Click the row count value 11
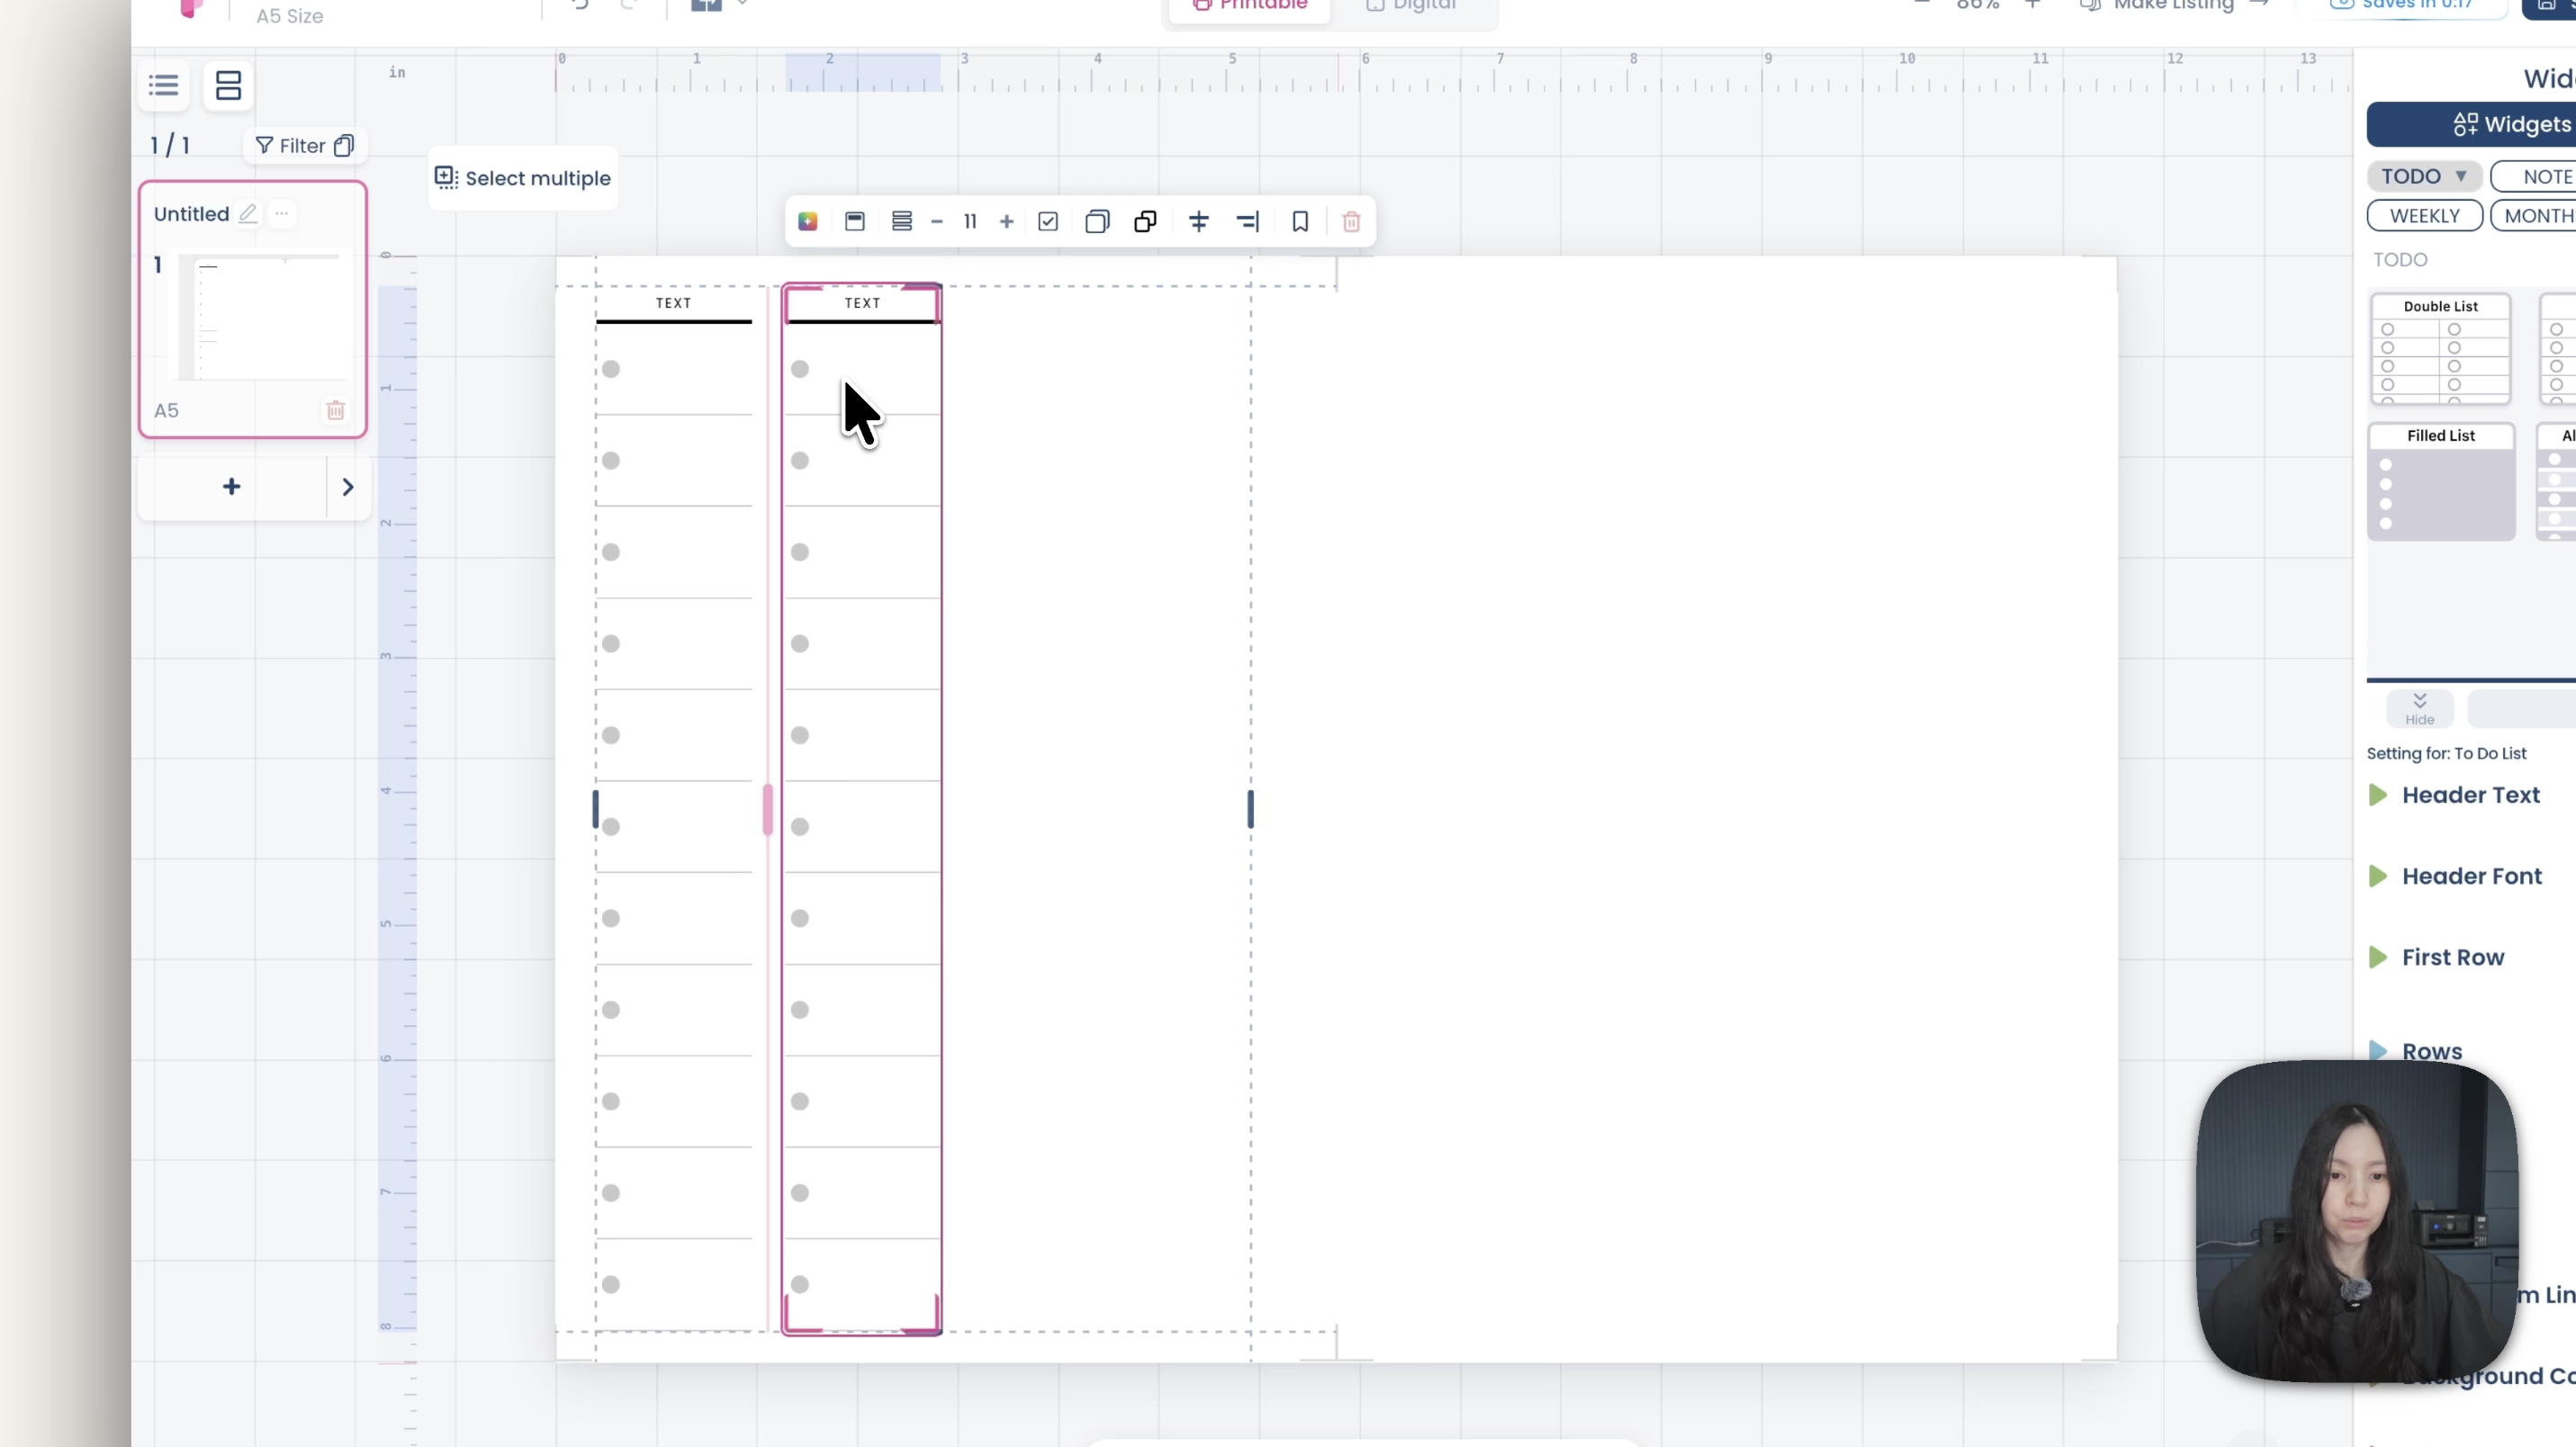This screenshot has height=1447, width=2576. pos(970,222)
